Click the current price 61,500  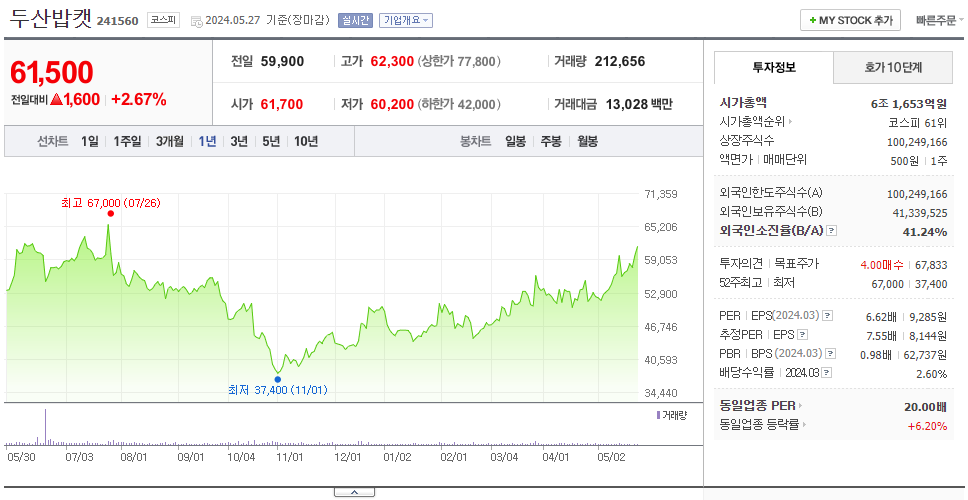52,73
